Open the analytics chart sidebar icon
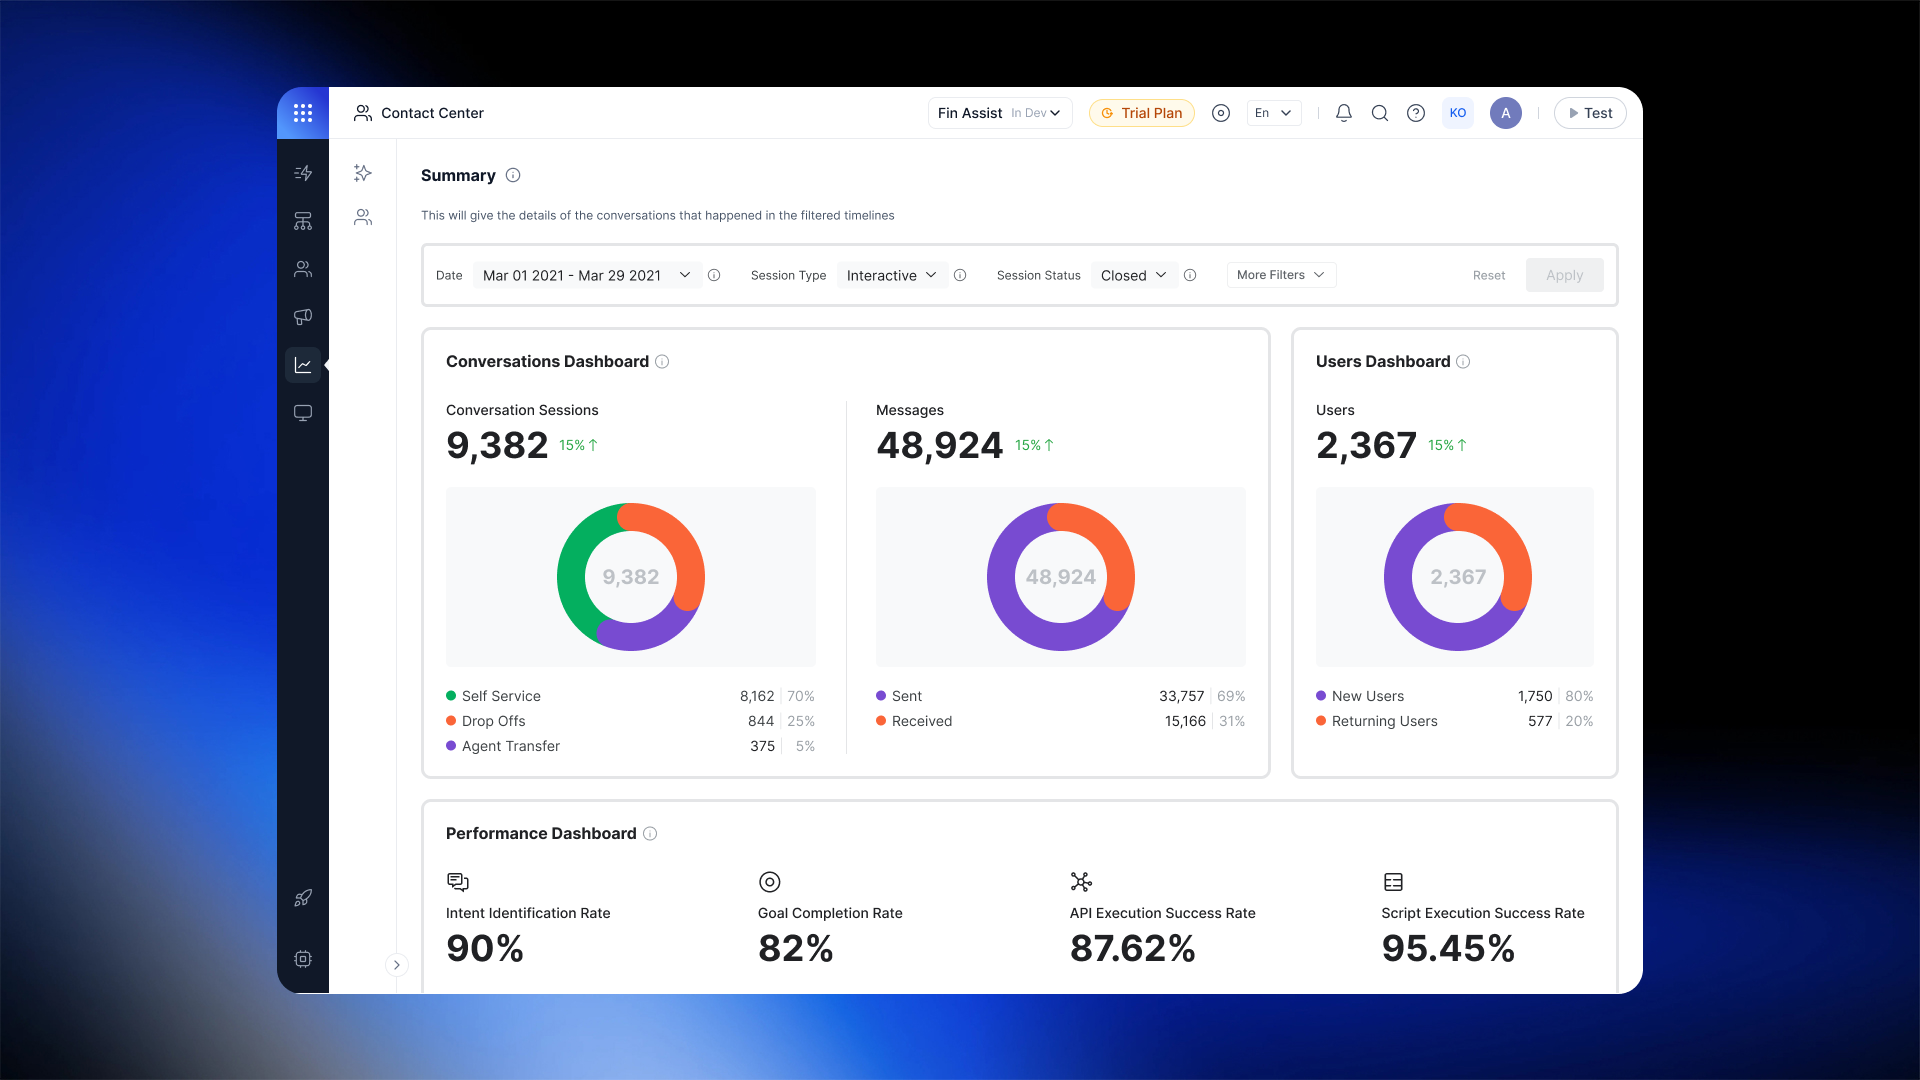1920x1080 pixels. (x=303, y=365)
